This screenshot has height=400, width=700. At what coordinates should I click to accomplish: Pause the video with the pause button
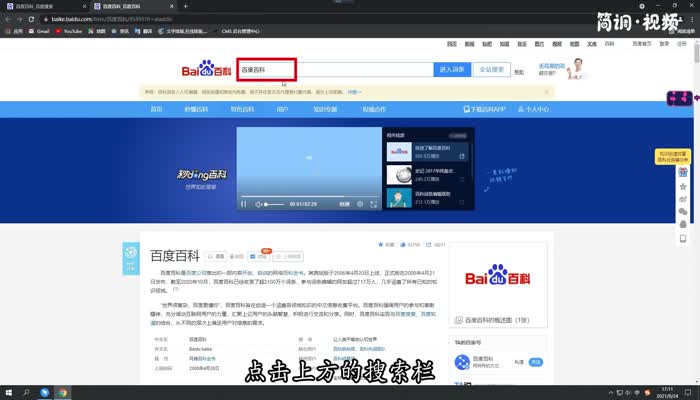[243, 204]
